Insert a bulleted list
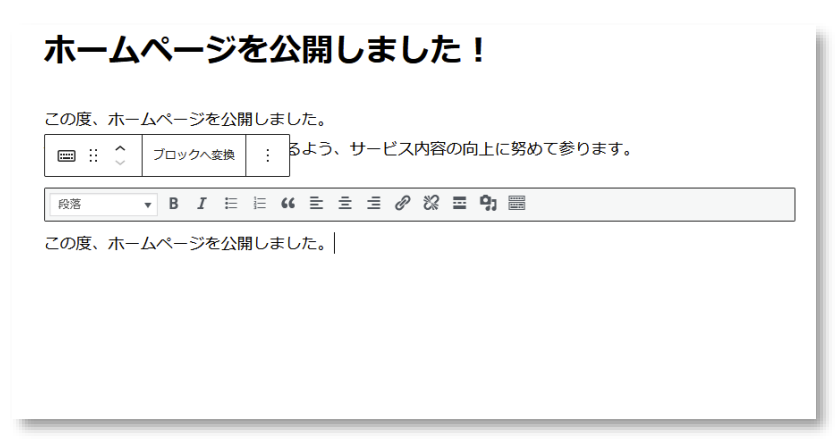Screen dimensions: 840x445 230,204
